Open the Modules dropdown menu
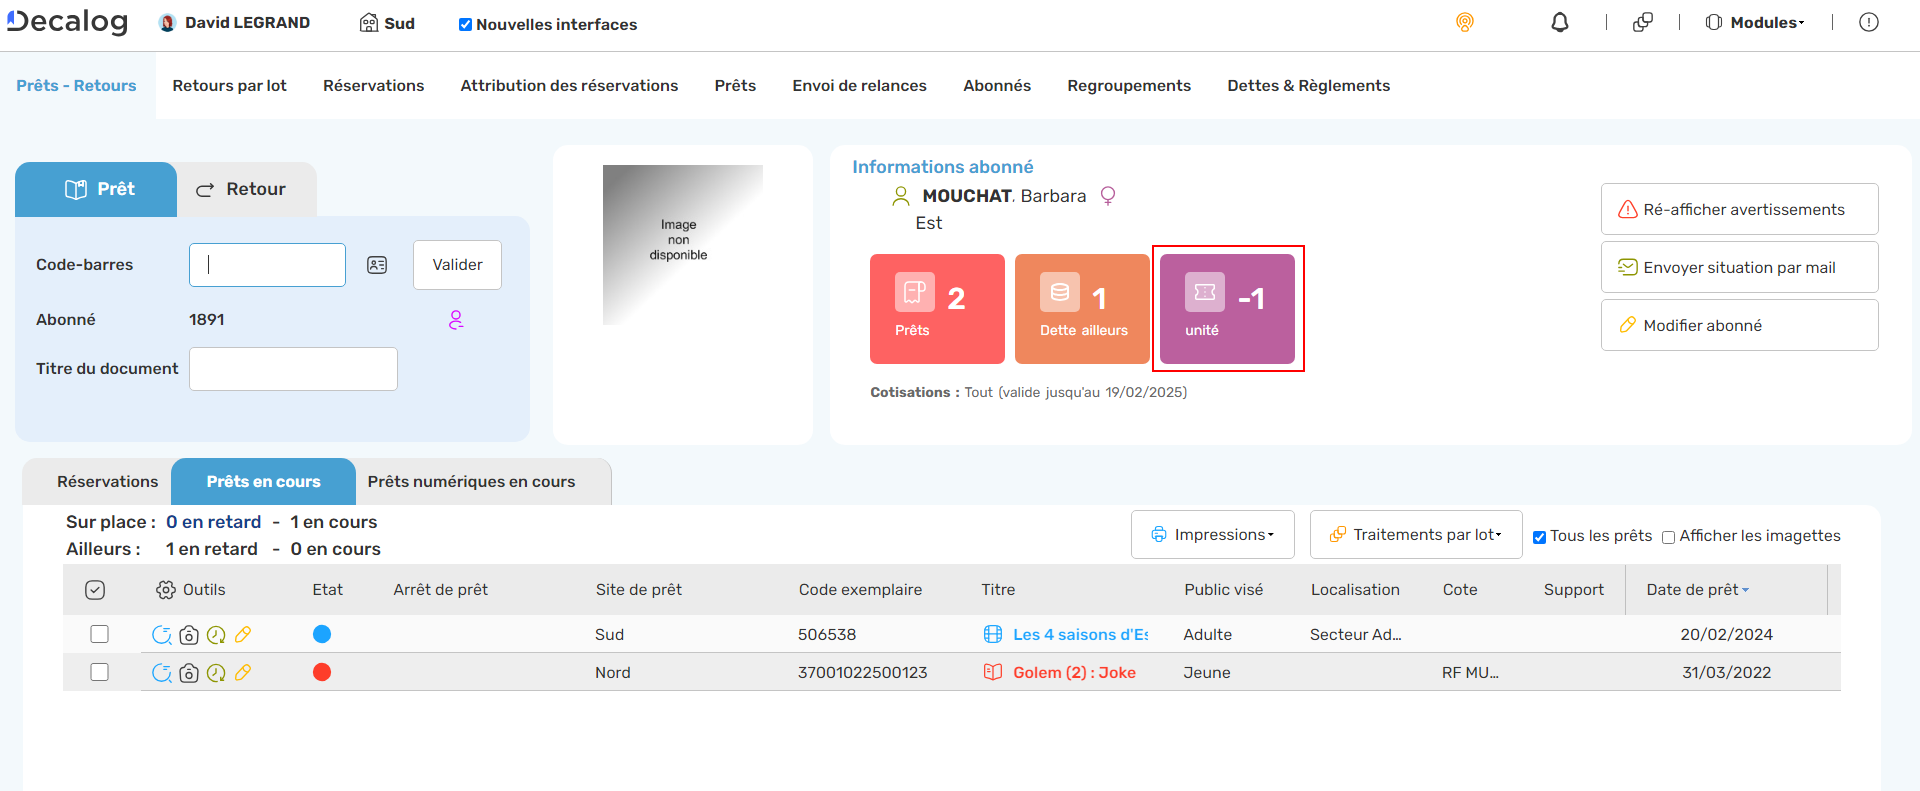Screen dimensions: 1920x791 (1755, 23)
